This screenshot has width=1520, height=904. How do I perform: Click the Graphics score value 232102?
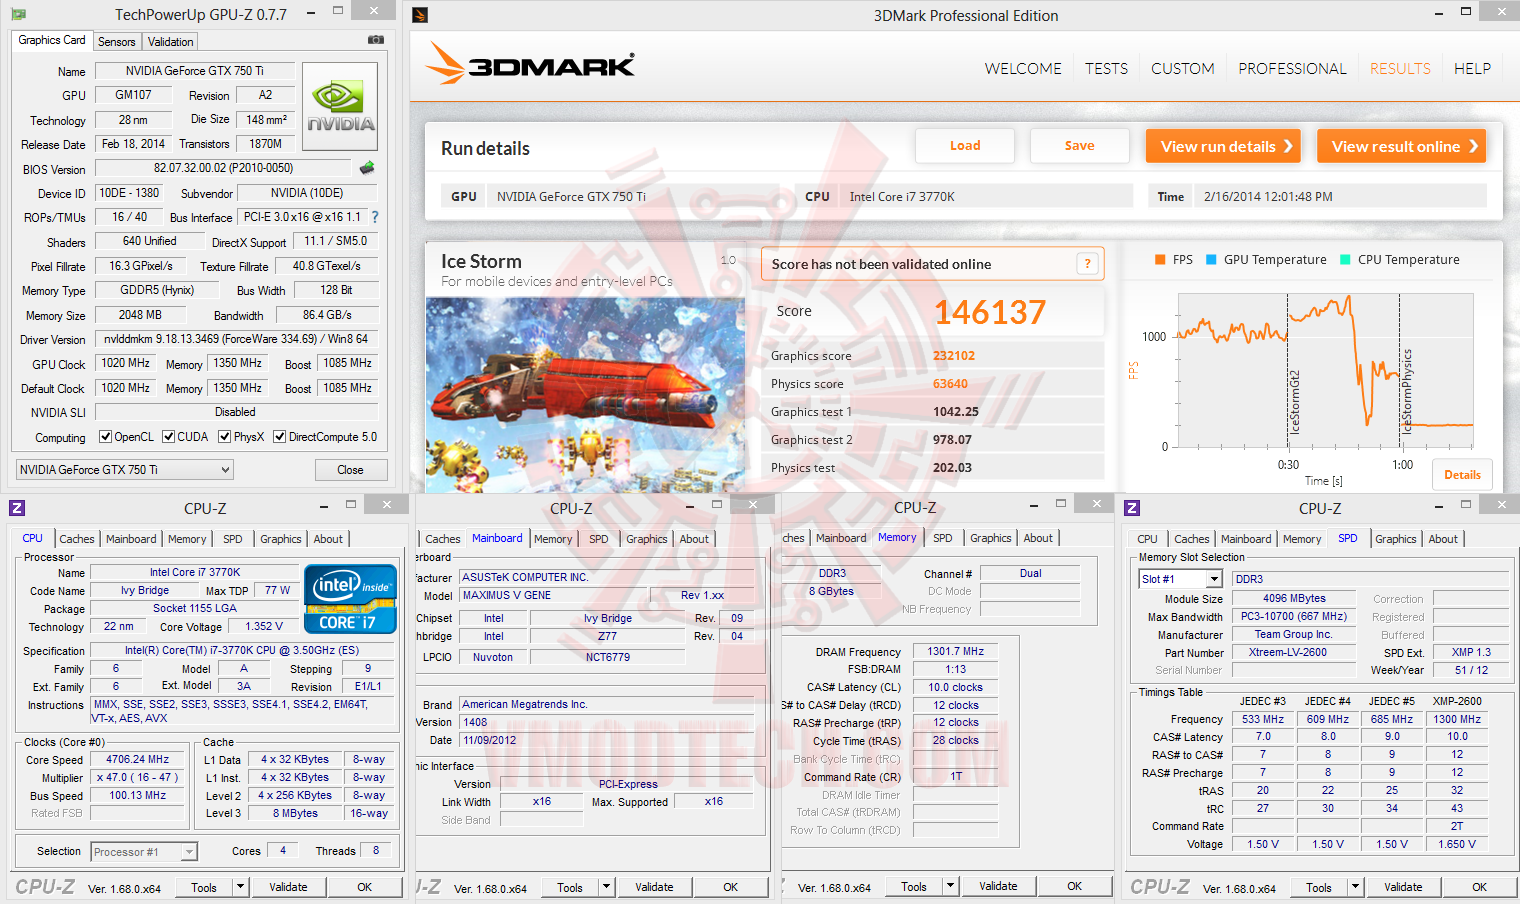point(954,356)
